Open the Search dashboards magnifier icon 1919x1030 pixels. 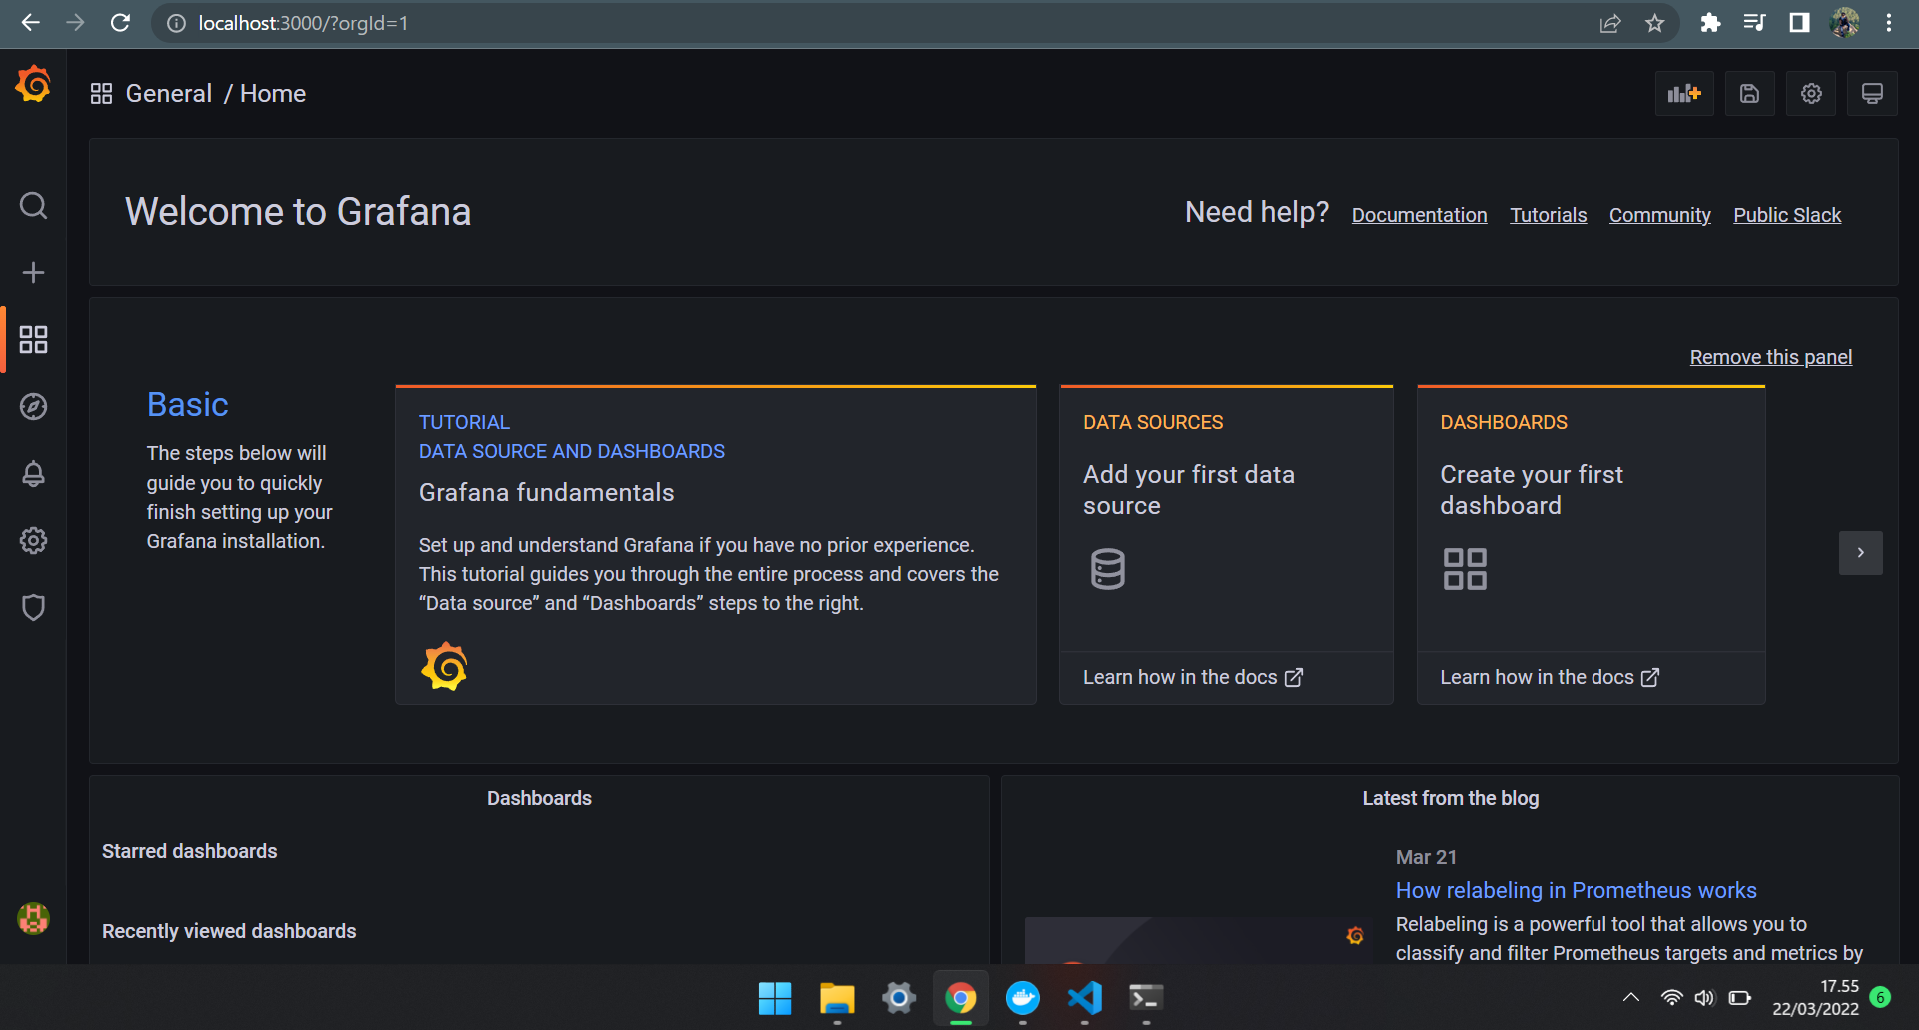pos(33,206)
